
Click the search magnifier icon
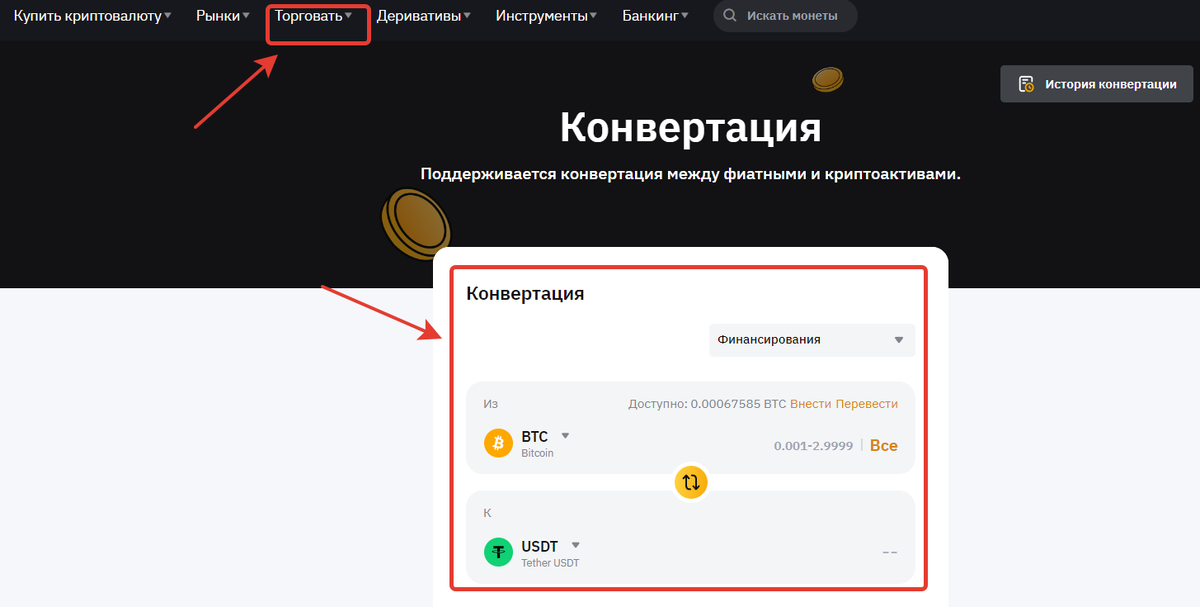click(x=730, y=16)
